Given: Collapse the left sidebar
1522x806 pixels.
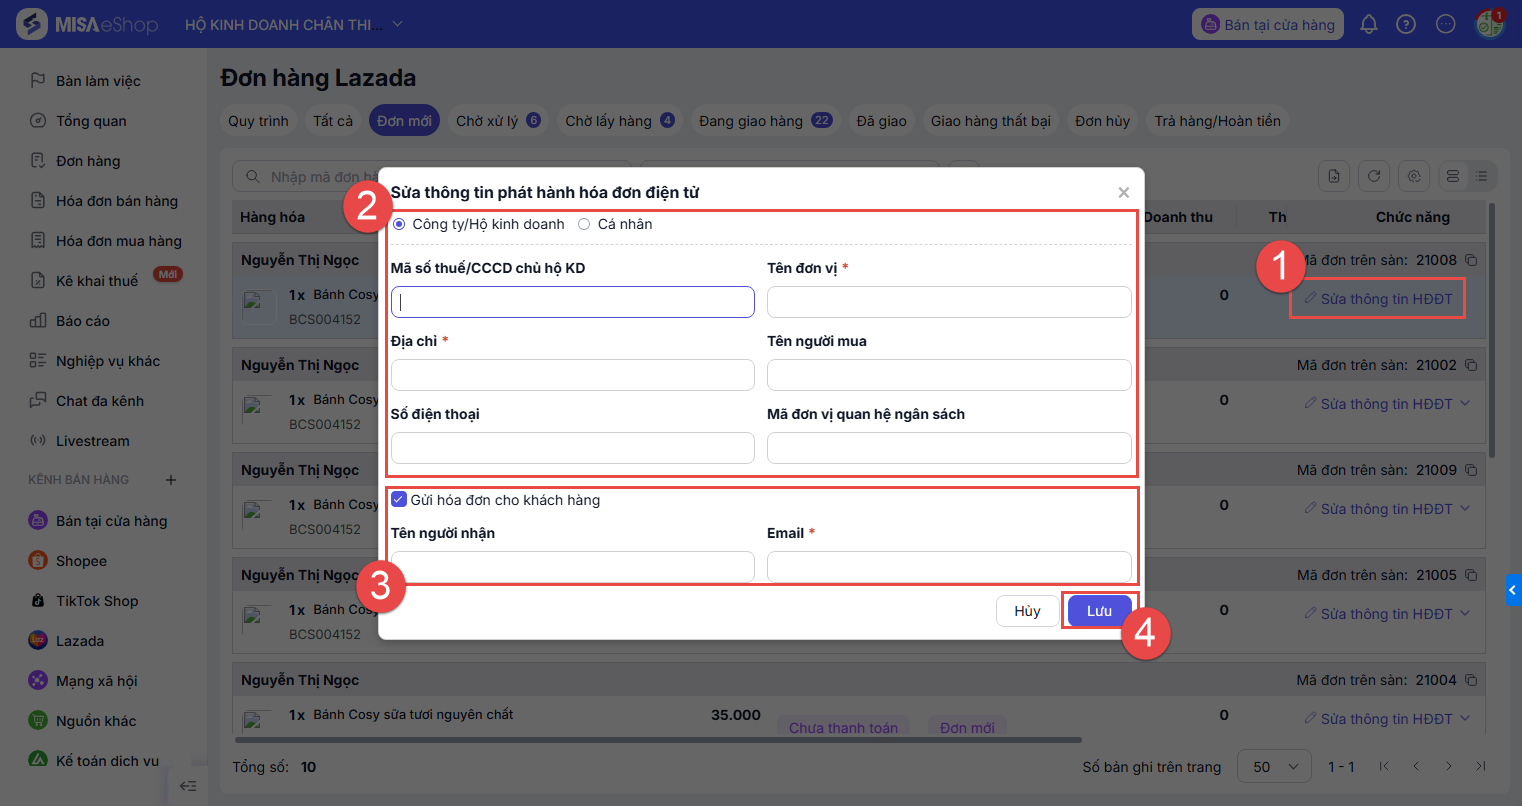Looking at the screenshot, I should [x=187, y=786].
